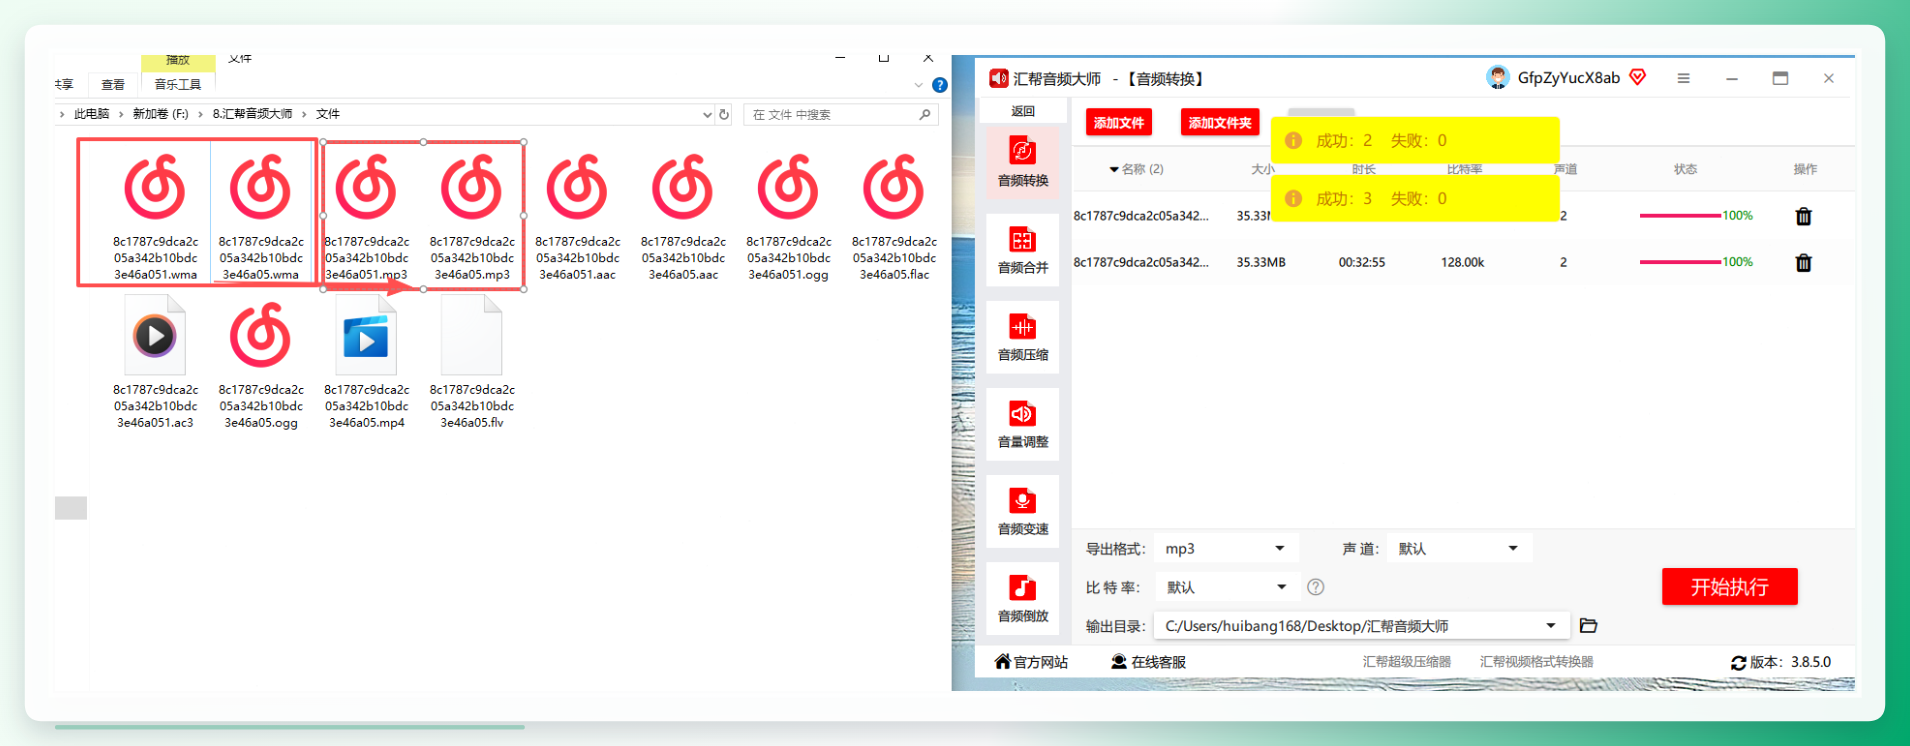Select the file ending in 3e46a05.flac

(x=894, y=216)
